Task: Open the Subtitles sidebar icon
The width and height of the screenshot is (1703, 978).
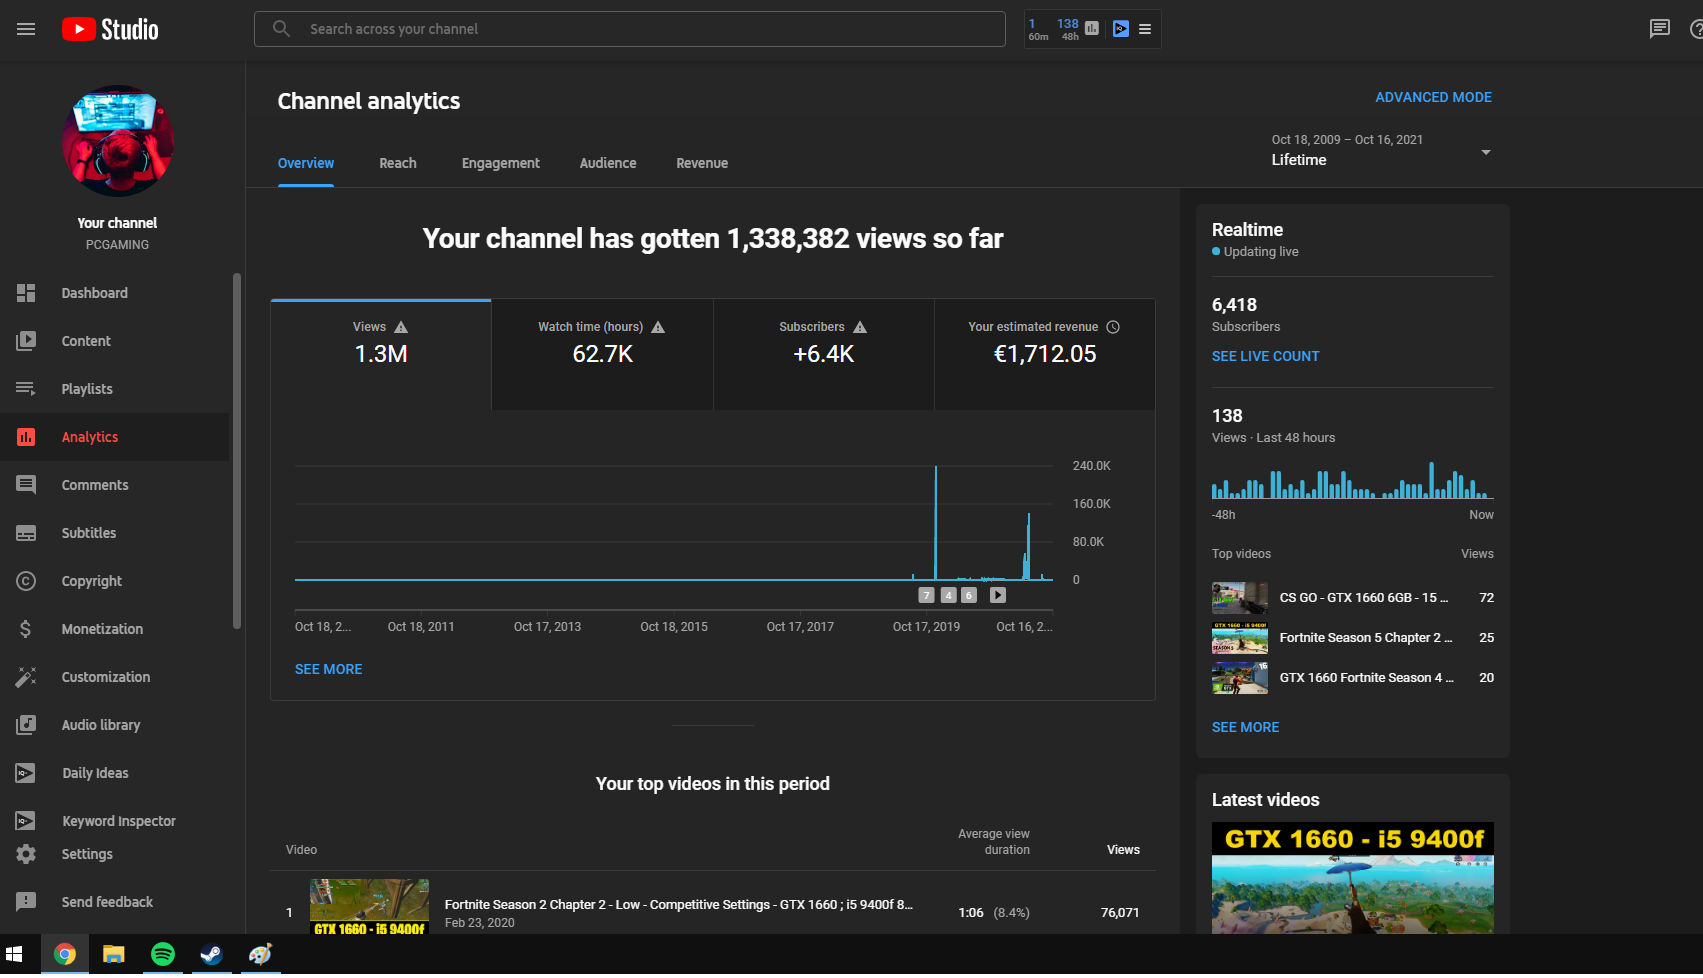Action: [x=26, y=533]
